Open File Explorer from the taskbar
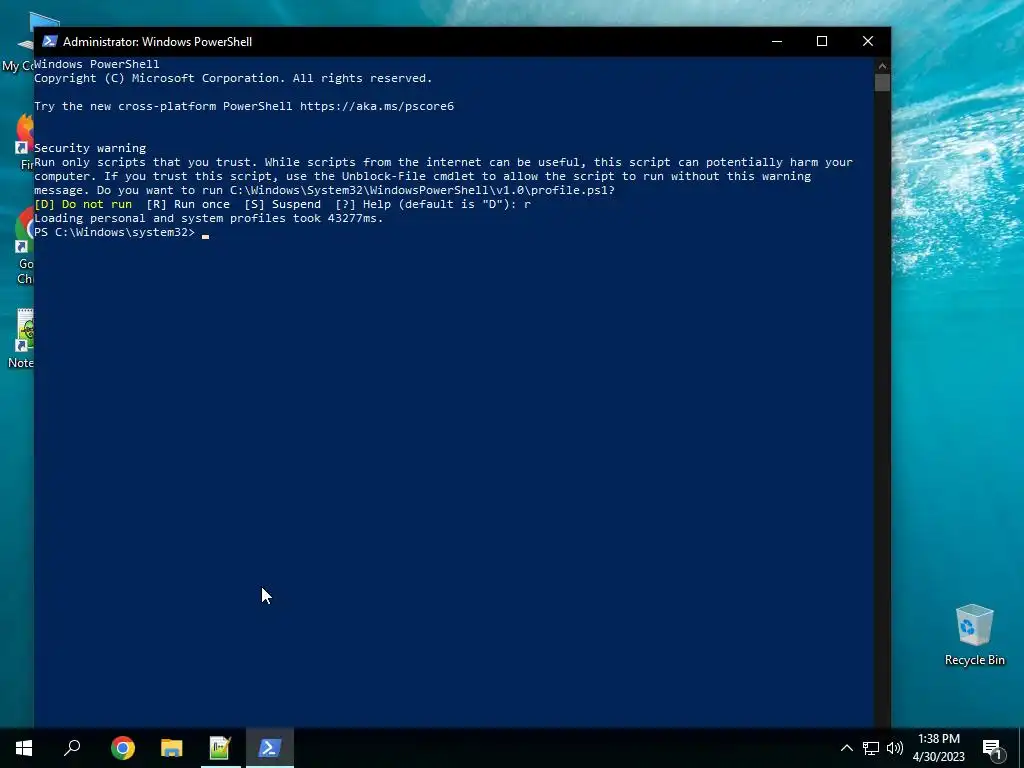The width and height of the screenshot is (1024, 768). pos(172,748)
